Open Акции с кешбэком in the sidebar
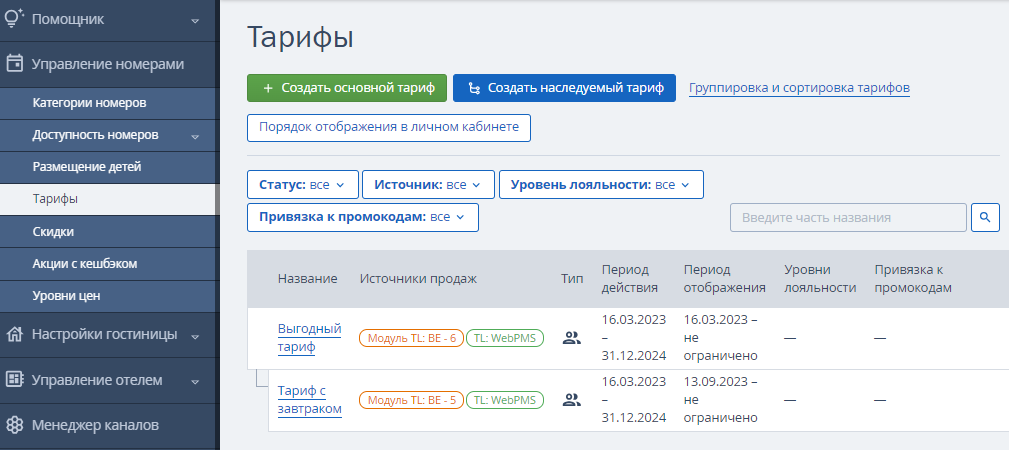 109,263
